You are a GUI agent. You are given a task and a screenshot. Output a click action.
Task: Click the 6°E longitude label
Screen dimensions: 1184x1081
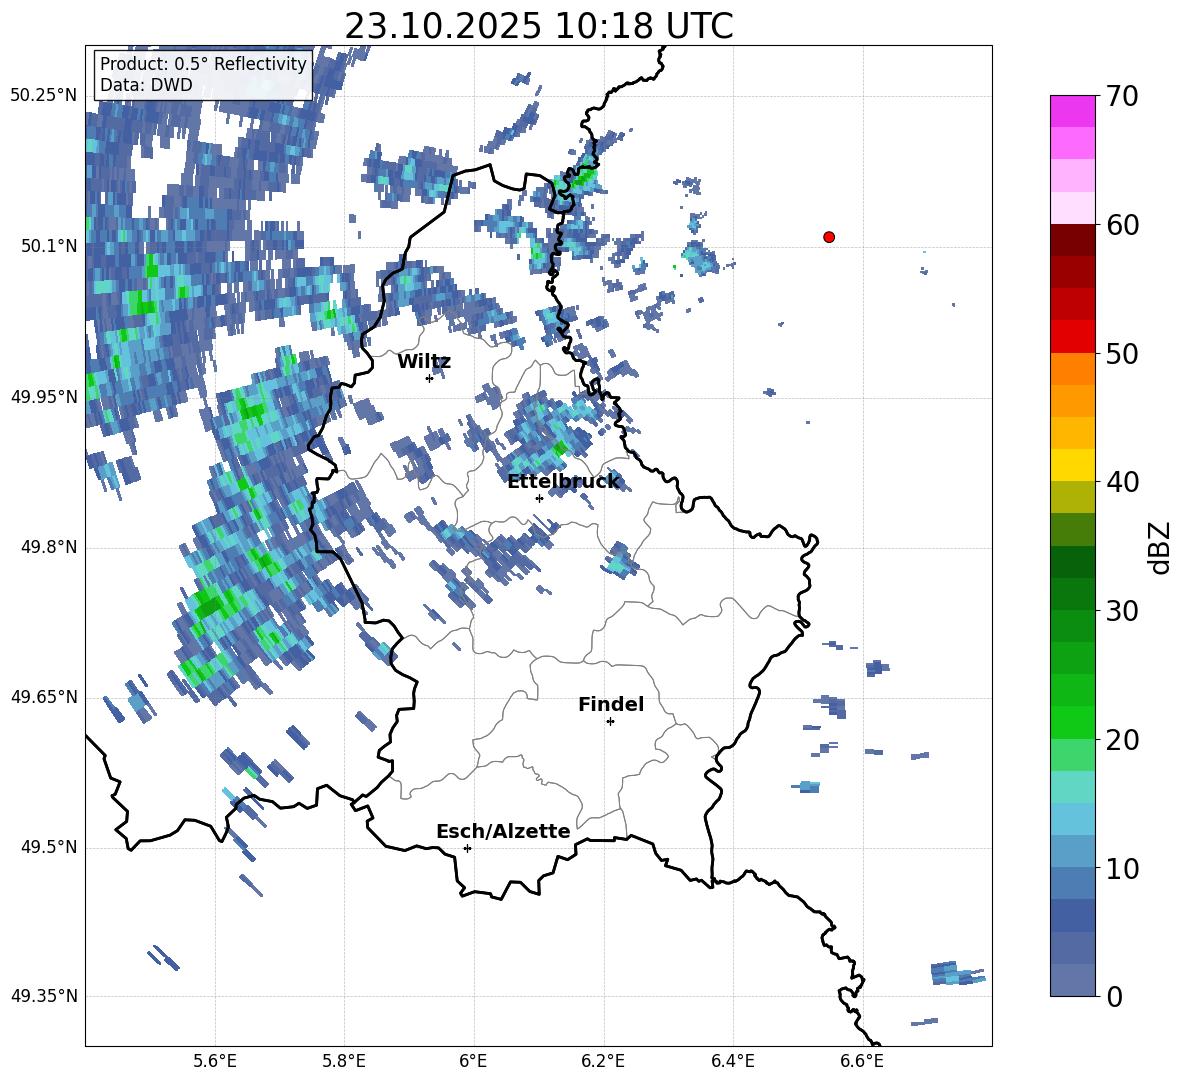point(473,1061)
